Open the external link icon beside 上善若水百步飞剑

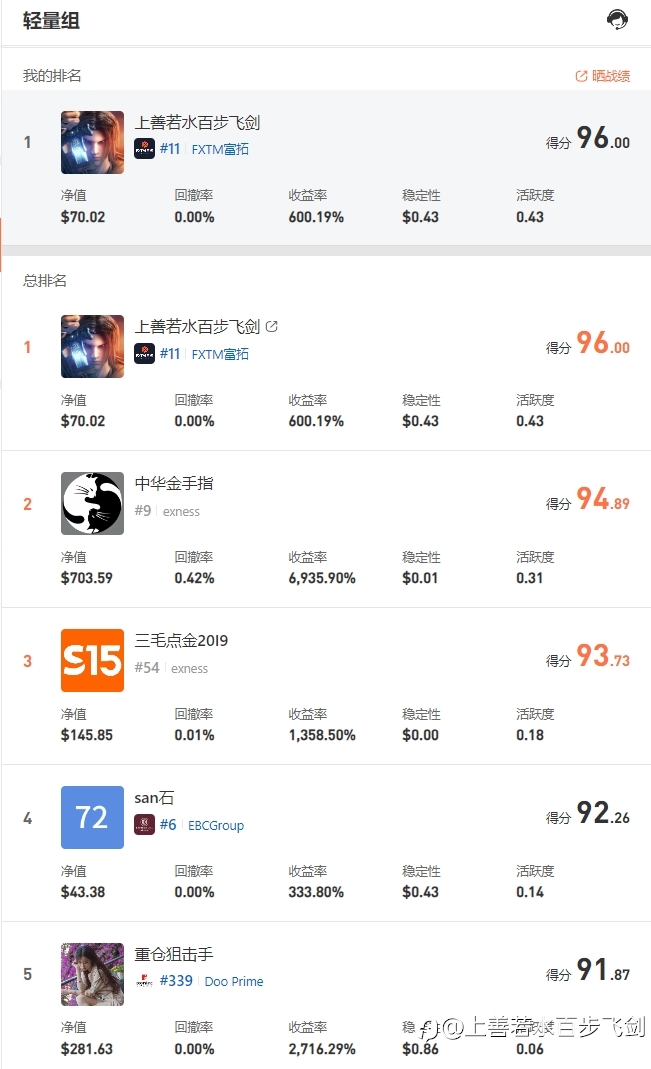coord(271,327)
